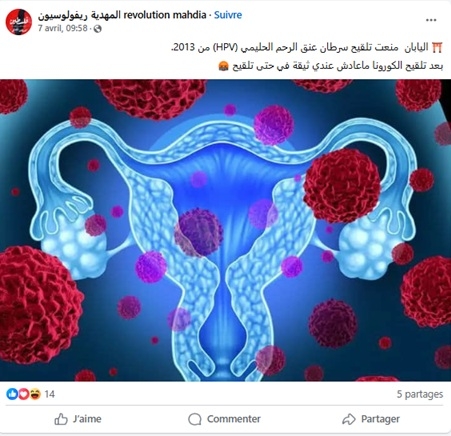Click the arrow icon beside Partager
The image size is (451, 436).
pos(349,419)
